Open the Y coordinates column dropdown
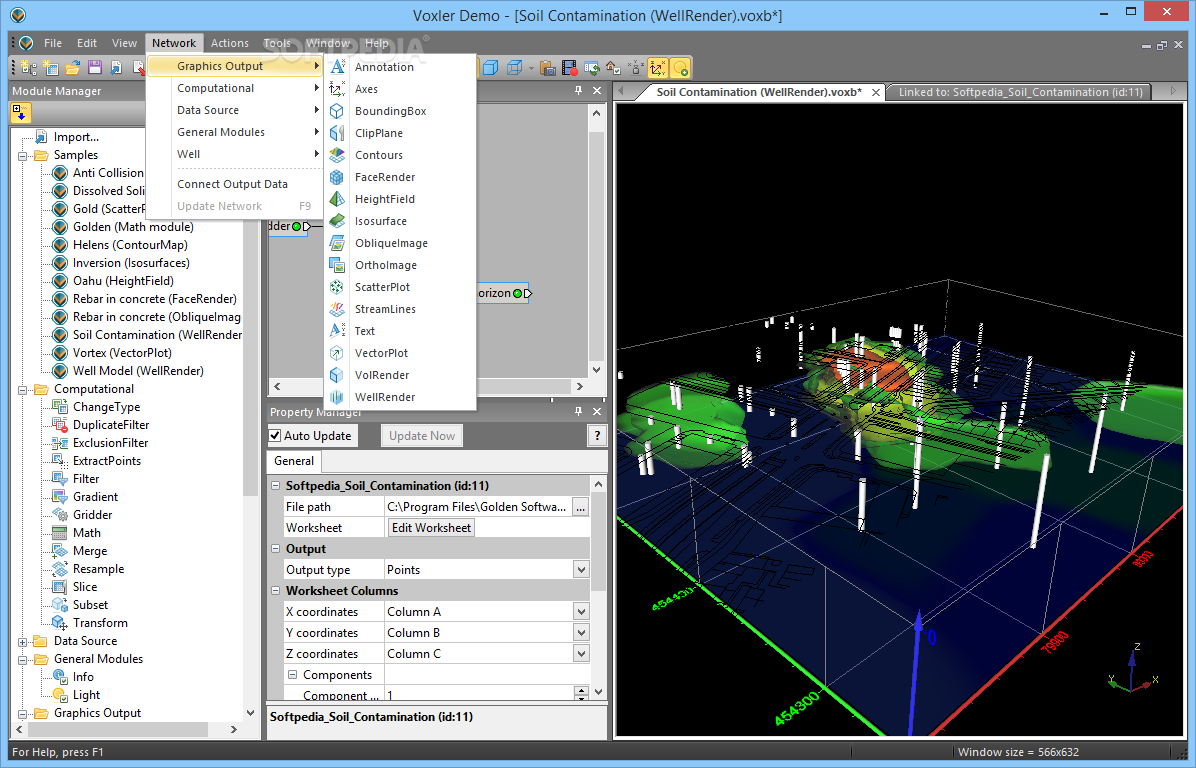The width and height of the screenshot is (1196, 768). click(x=581, y=632)
